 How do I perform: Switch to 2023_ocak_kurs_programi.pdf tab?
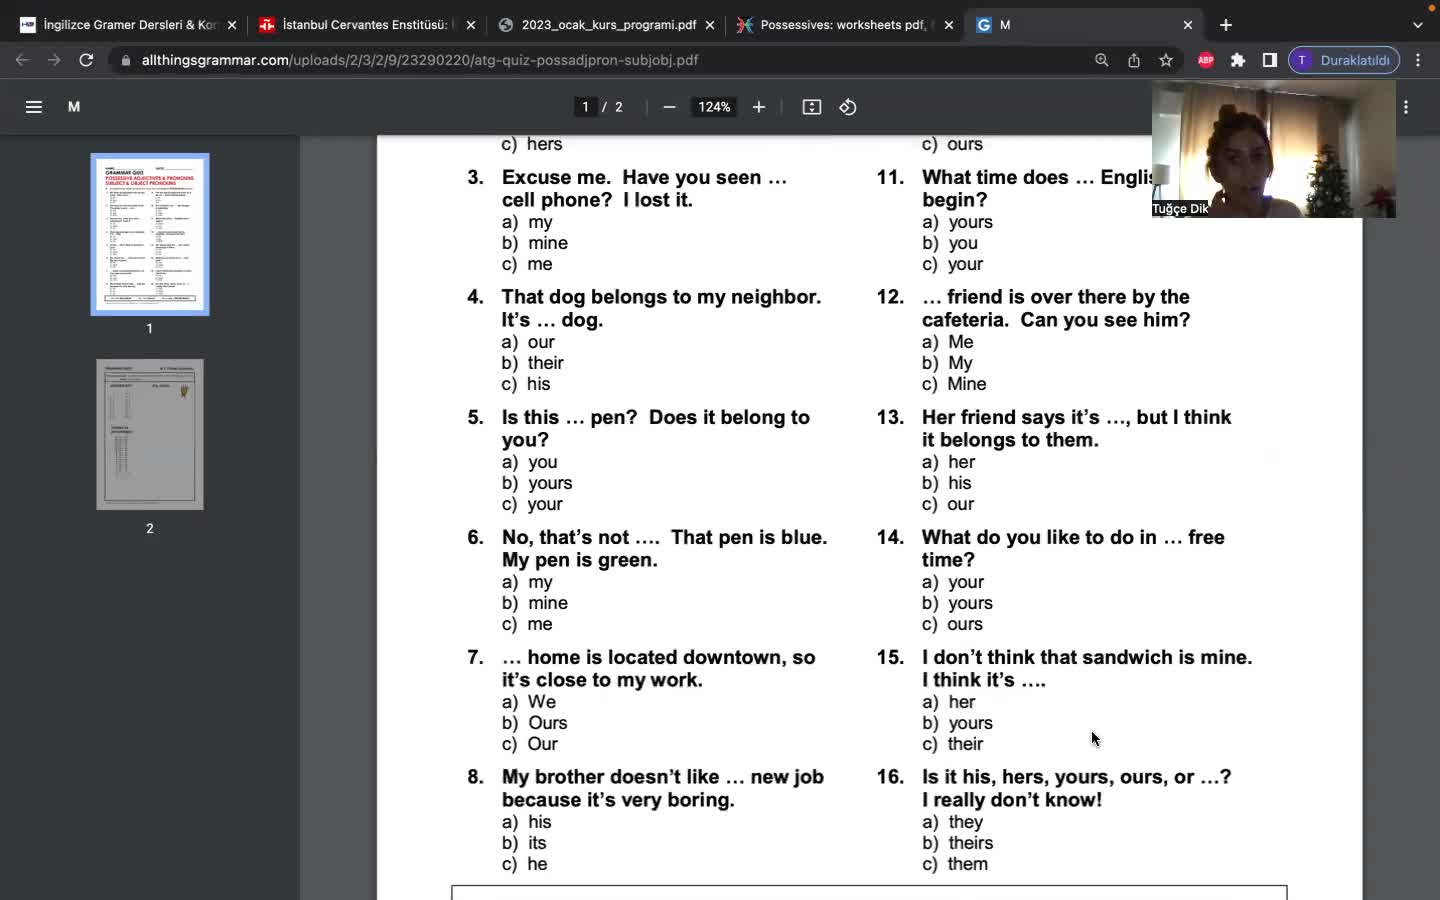pos(605,25)
